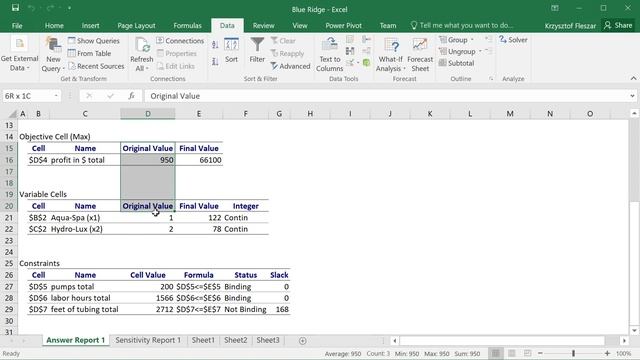This screenshot has width=640, height=360.
Task: Open the File menu
Action: pos(17,25)
